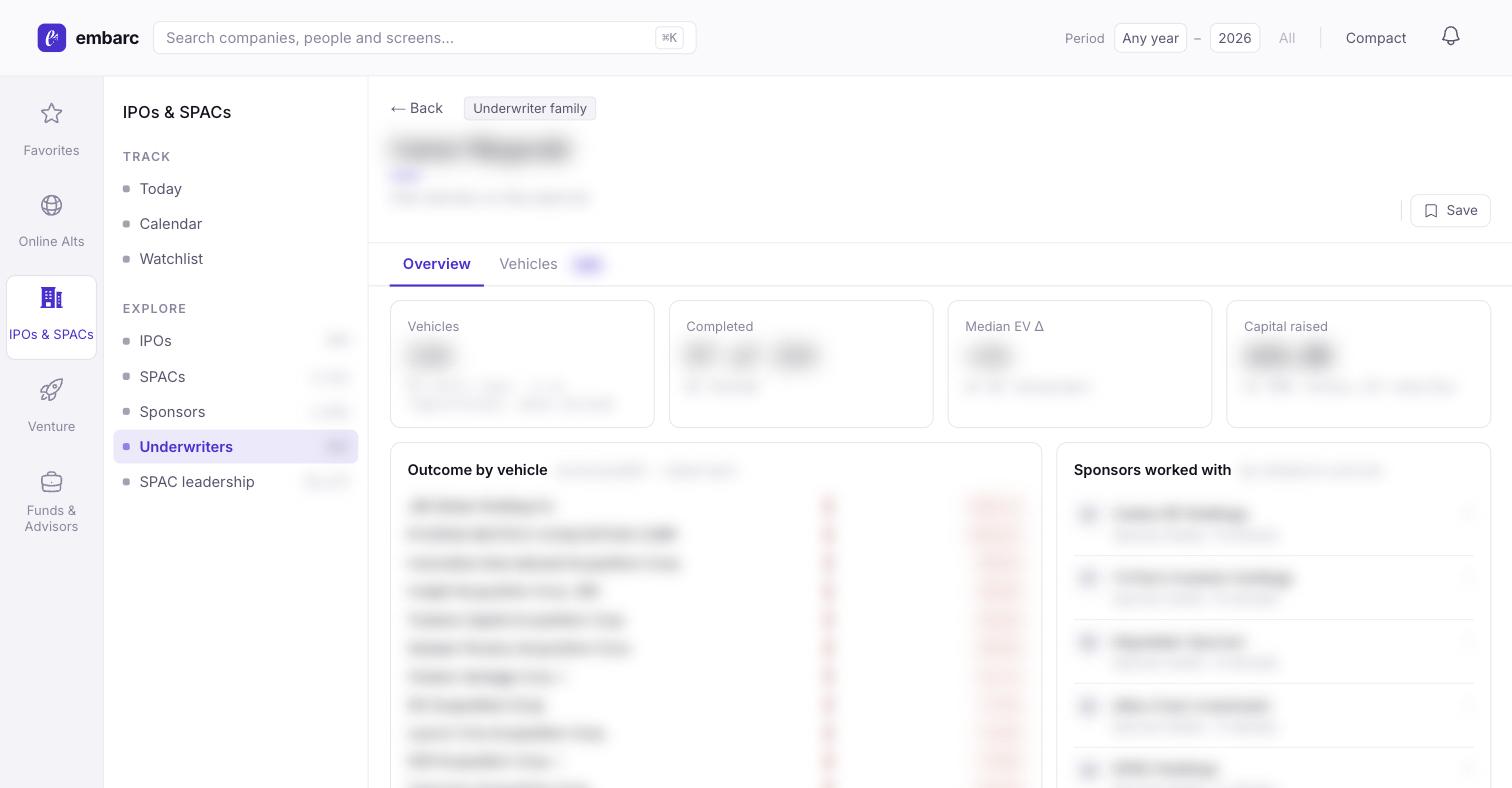This screenshot has width=1512, height=788.
Task: Open the Watchlist item
Action: [x=235, y=259]
